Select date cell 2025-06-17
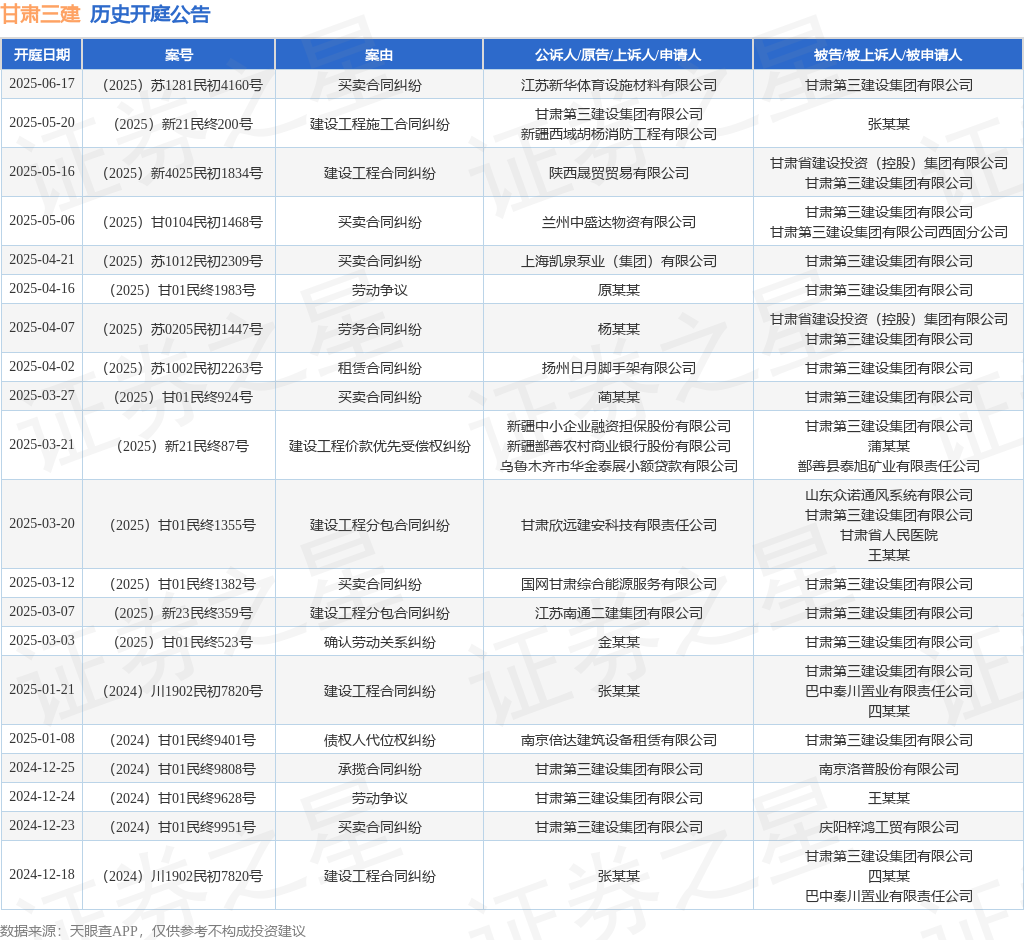This screenshot has height=940, width=1024. tap(42, 84)
